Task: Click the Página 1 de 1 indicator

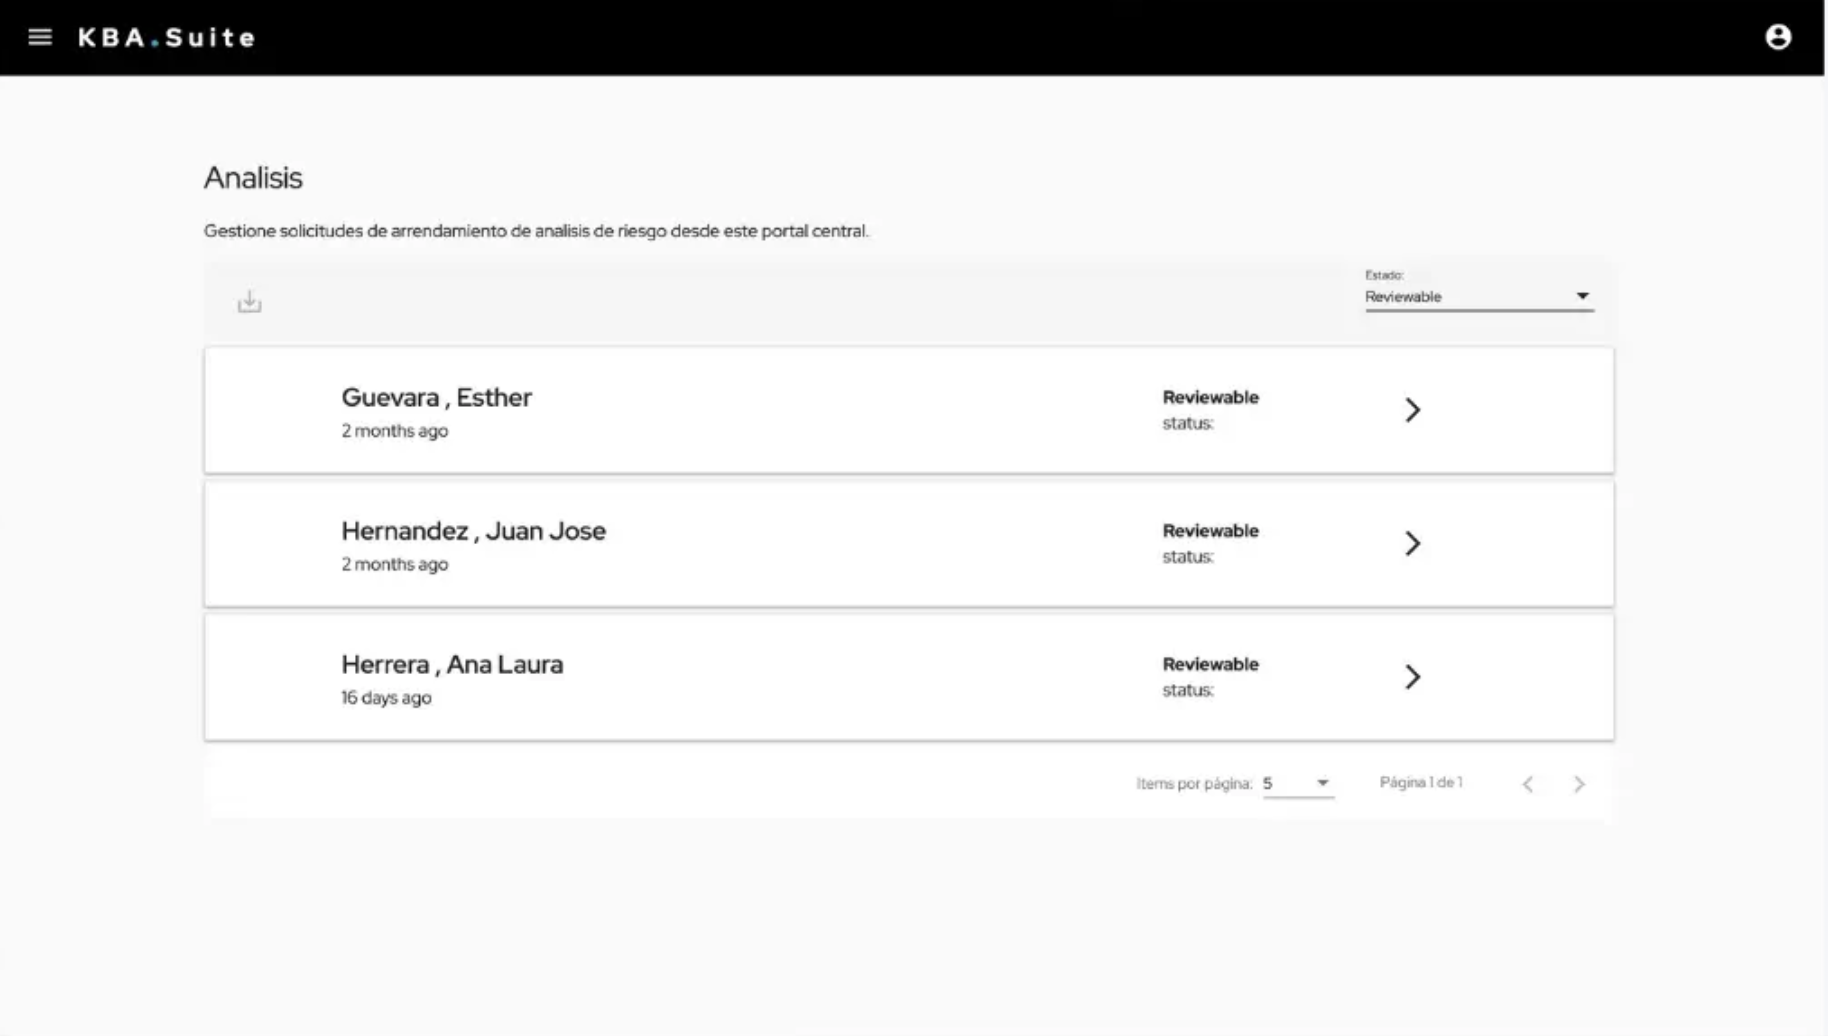Action: pos(1420,783)
